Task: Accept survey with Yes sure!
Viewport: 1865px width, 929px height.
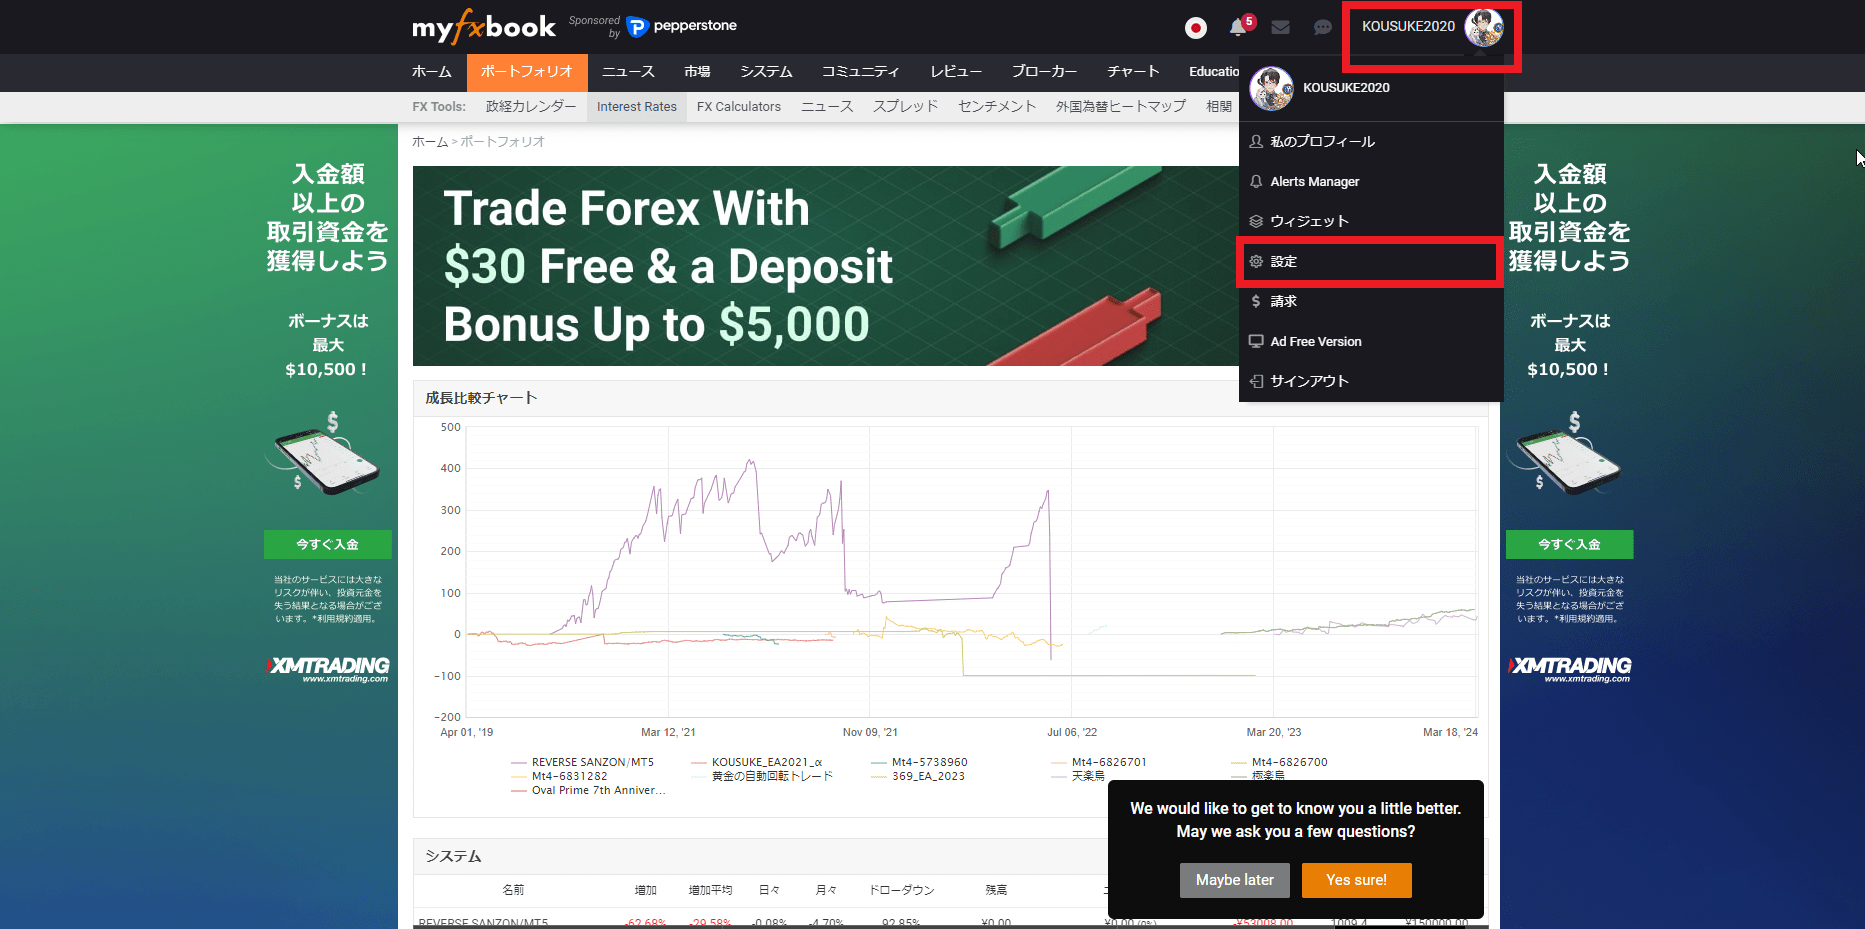Action: [1356, 880]
